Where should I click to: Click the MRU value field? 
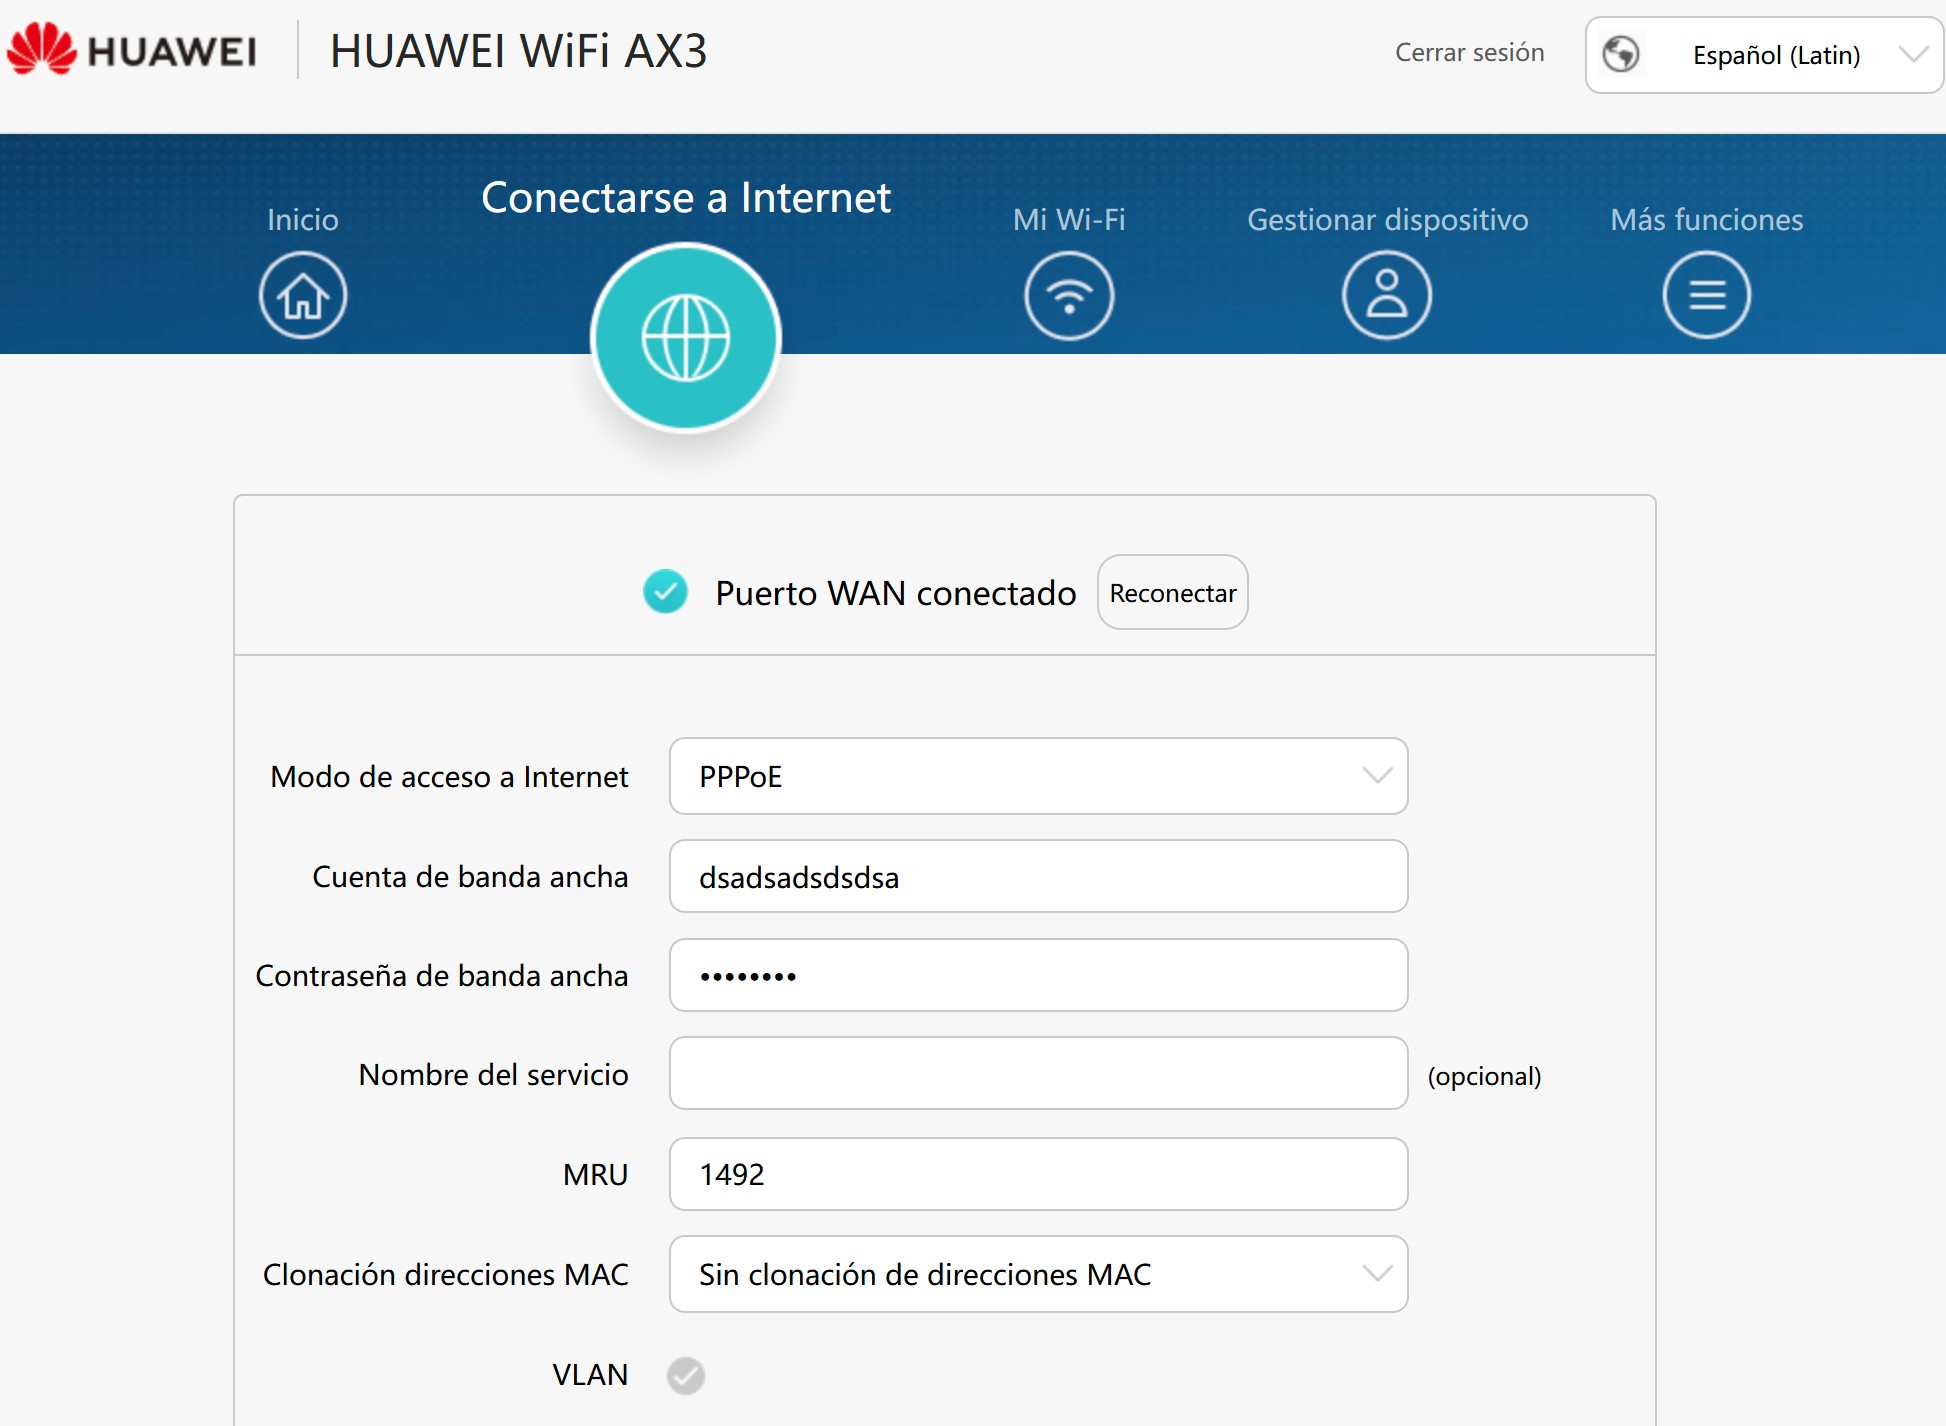(1038, 1174)
